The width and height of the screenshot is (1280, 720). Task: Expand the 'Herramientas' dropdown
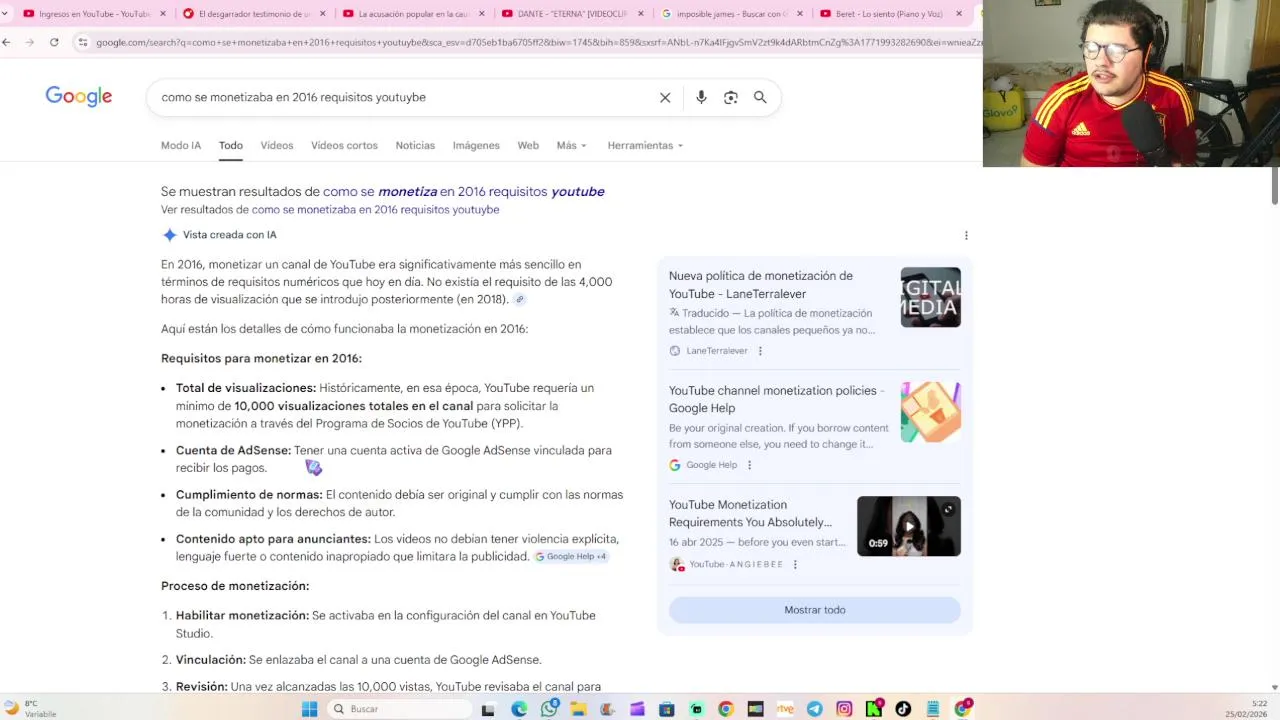(x=645, y=145)
